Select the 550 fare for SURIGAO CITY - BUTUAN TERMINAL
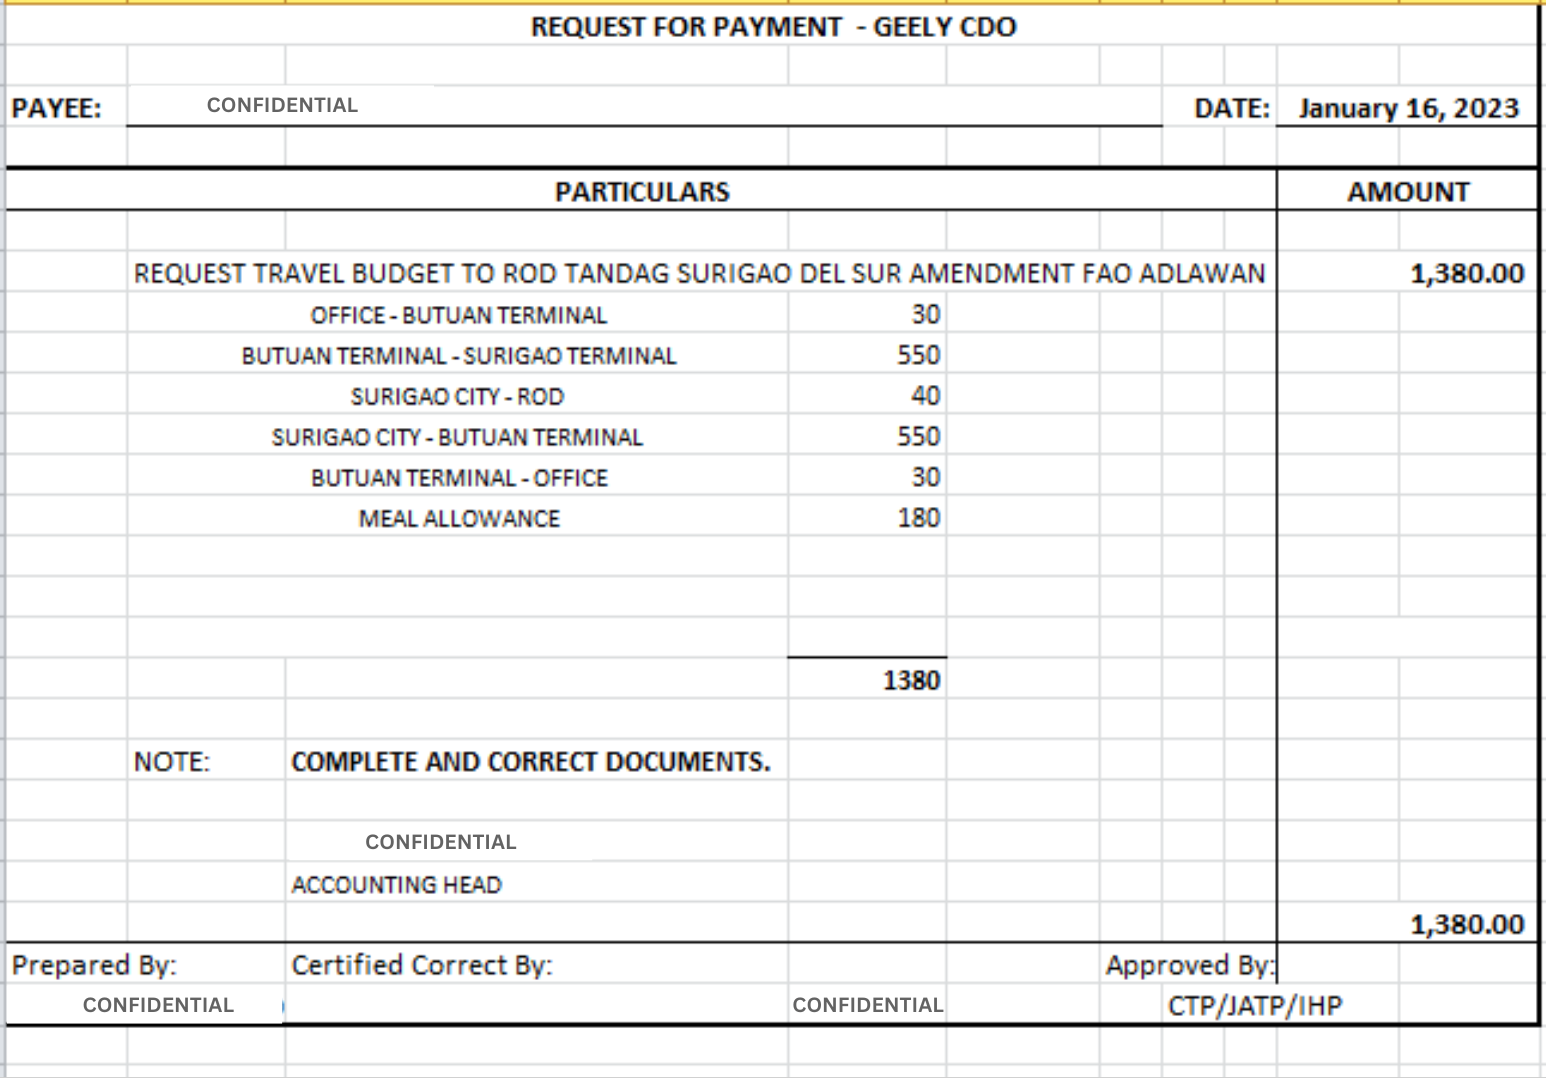Screen dimensions: 1546x1078 [919, 436]
